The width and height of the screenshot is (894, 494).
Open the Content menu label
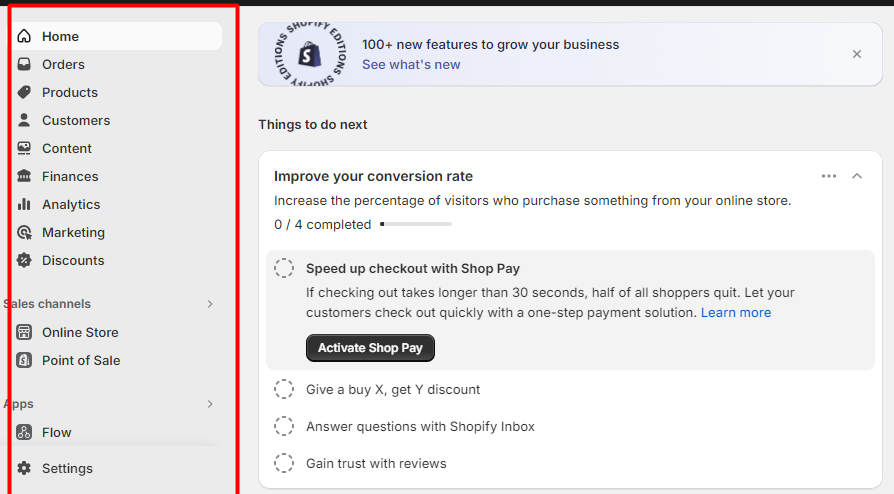tap(67, 148)
